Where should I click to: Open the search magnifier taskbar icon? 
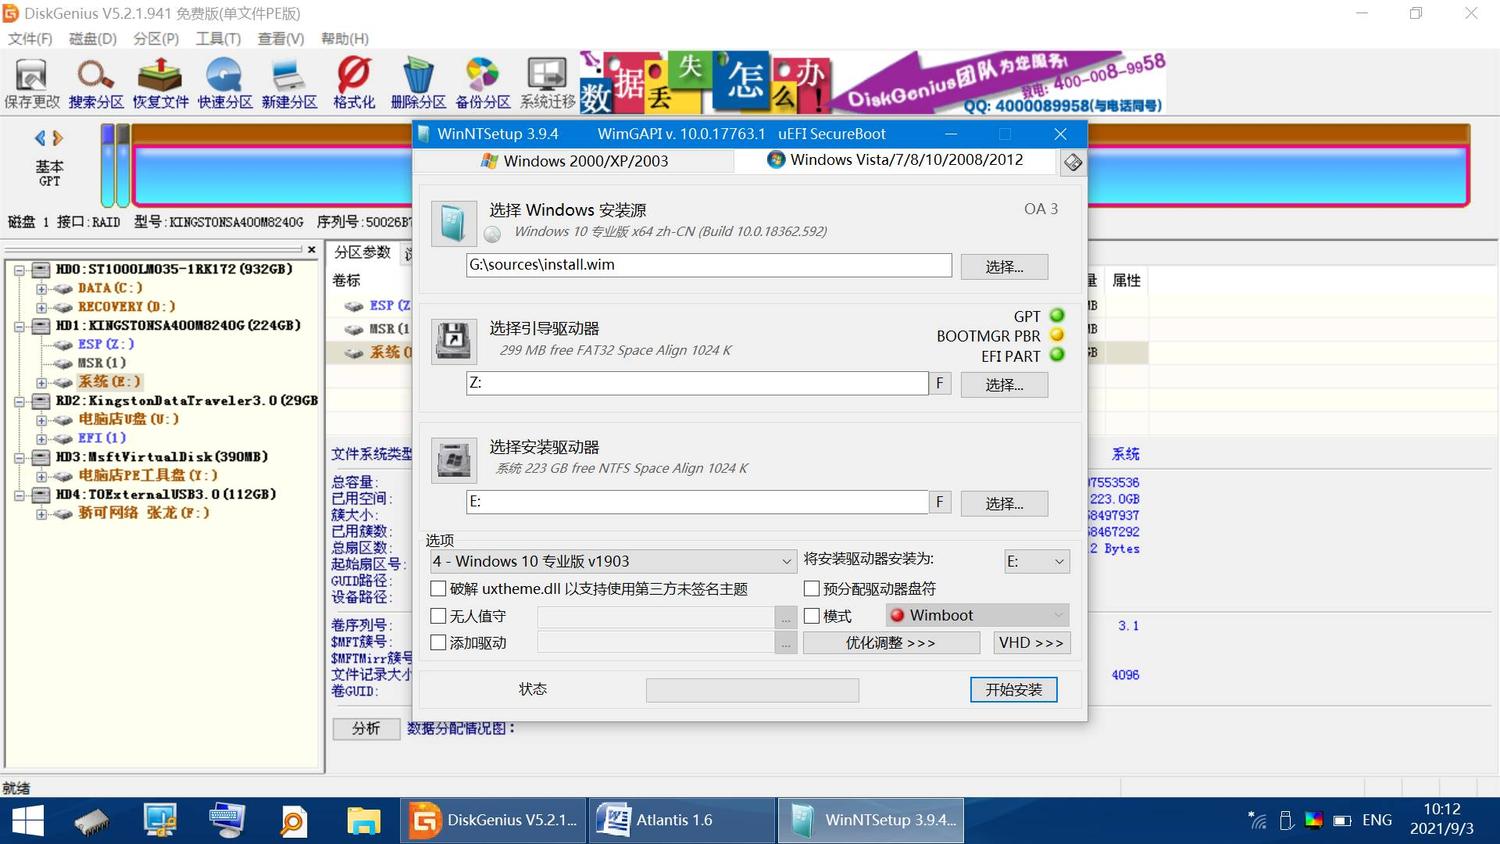click(293, 820)
